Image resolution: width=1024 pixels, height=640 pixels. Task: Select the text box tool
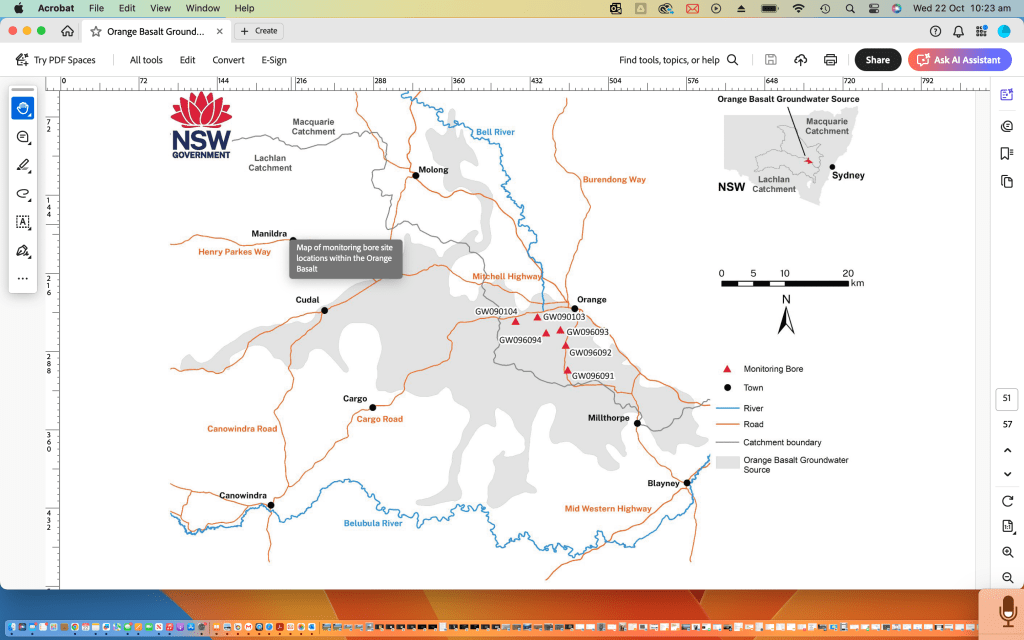click(x=22, y=222)
